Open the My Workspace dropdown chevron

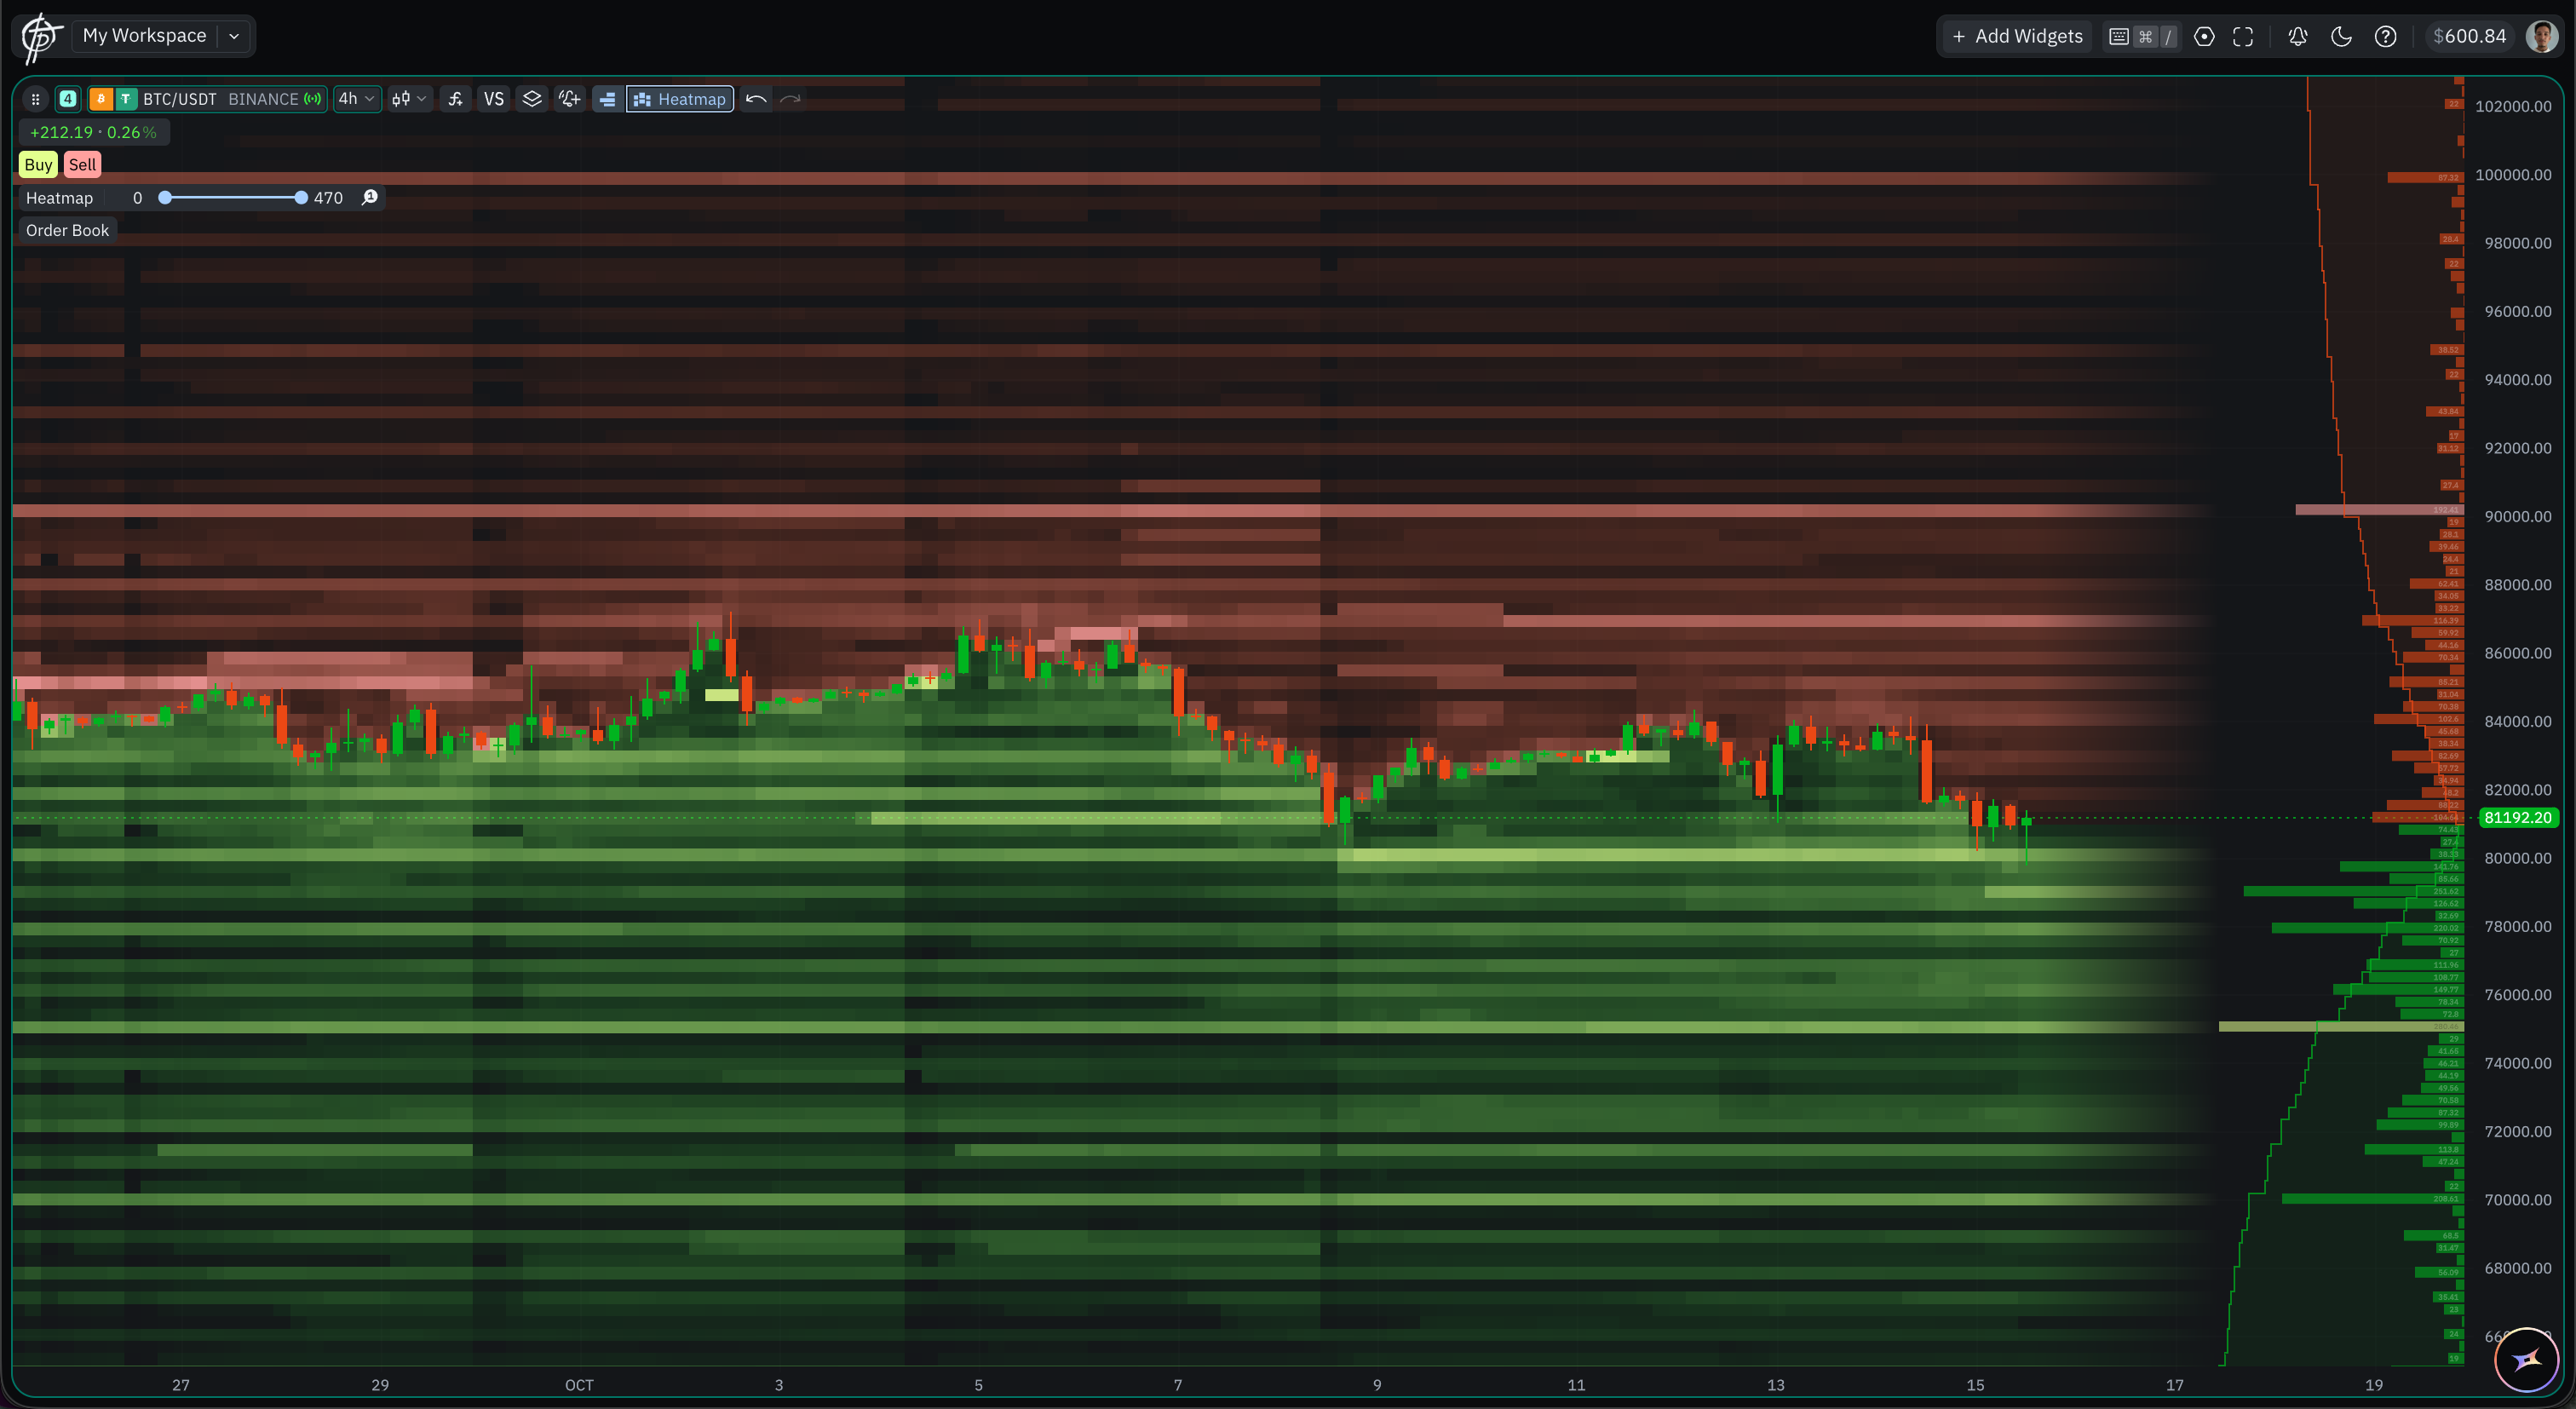click(x=234, y=36)
